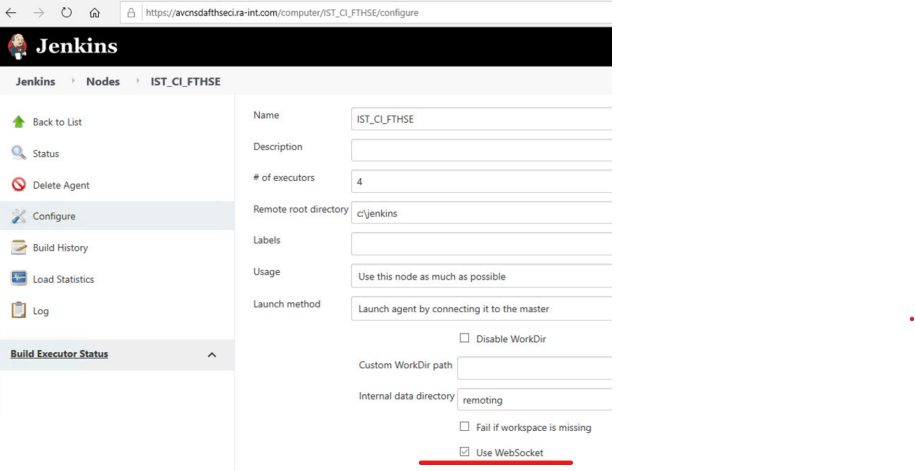Click the Jenkins butler logo
The width and height of the screenshot is (915, 471).
[x=18, y=46]
